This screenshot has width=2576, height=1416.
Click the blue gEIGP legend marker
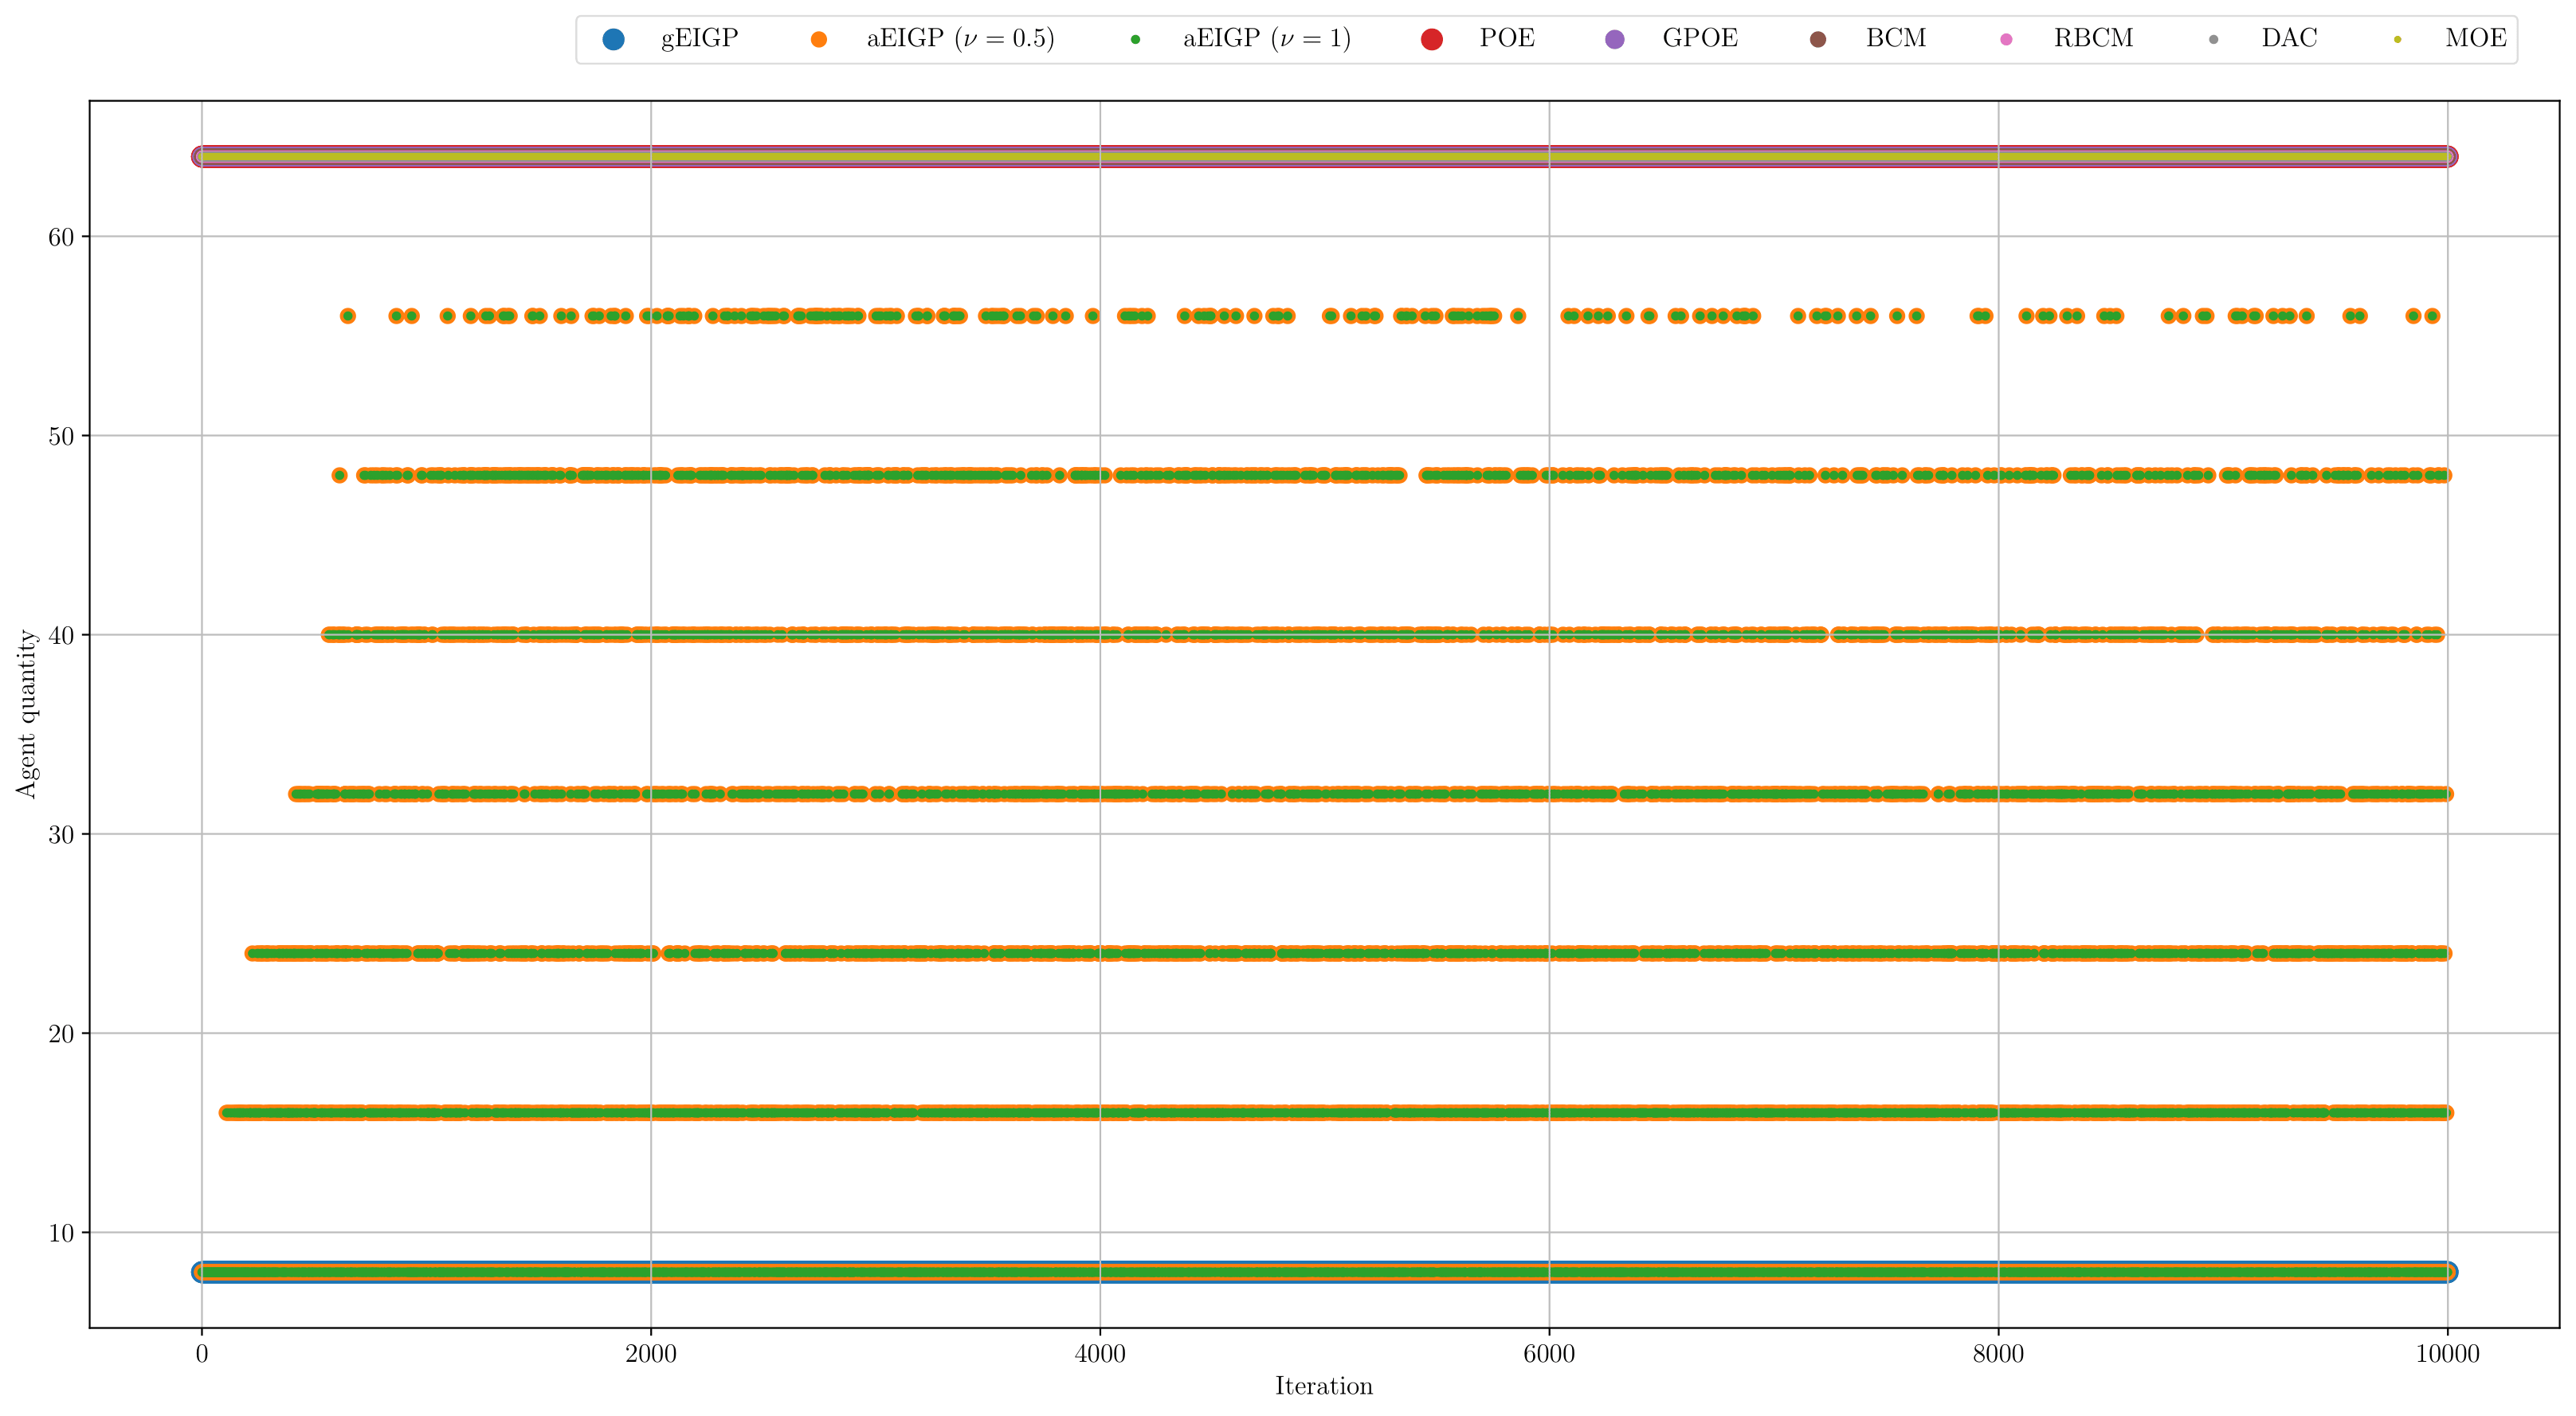click(614, 39)
